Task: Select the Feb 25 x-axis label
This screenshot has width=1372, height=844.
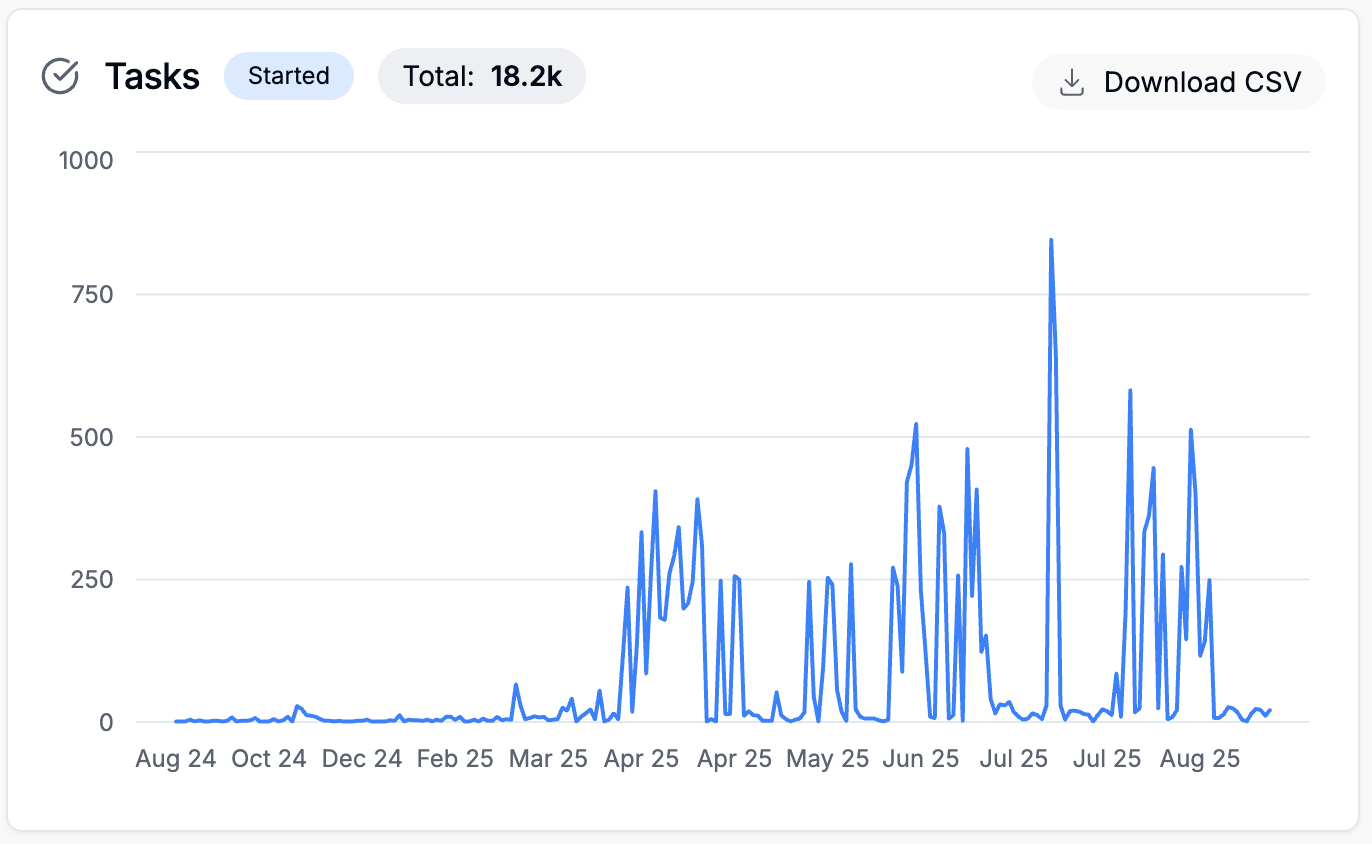Action: point(455,759)
